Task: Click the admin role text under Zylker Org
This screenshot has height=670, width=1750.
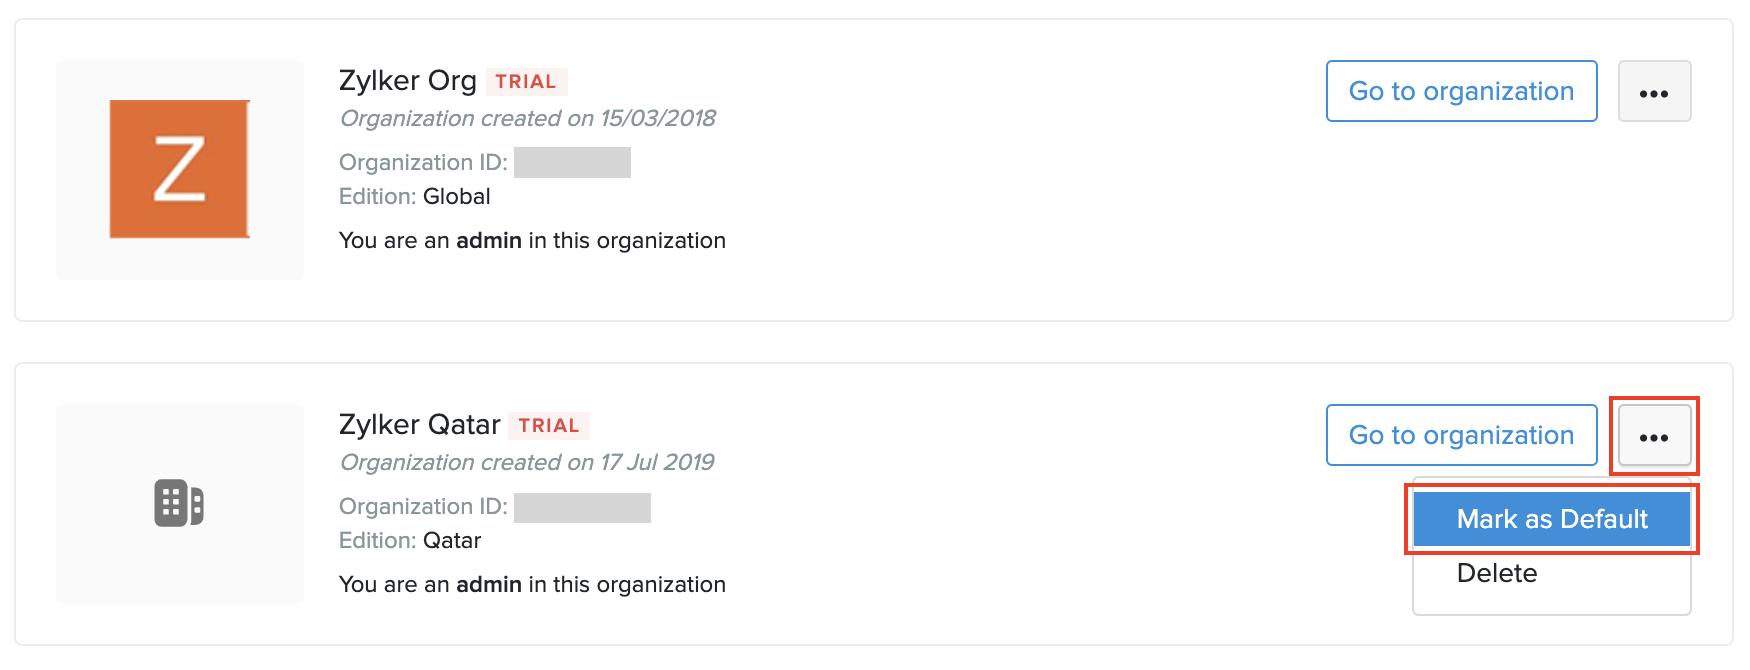Action: pyautogui.click(x=489, y=241)
